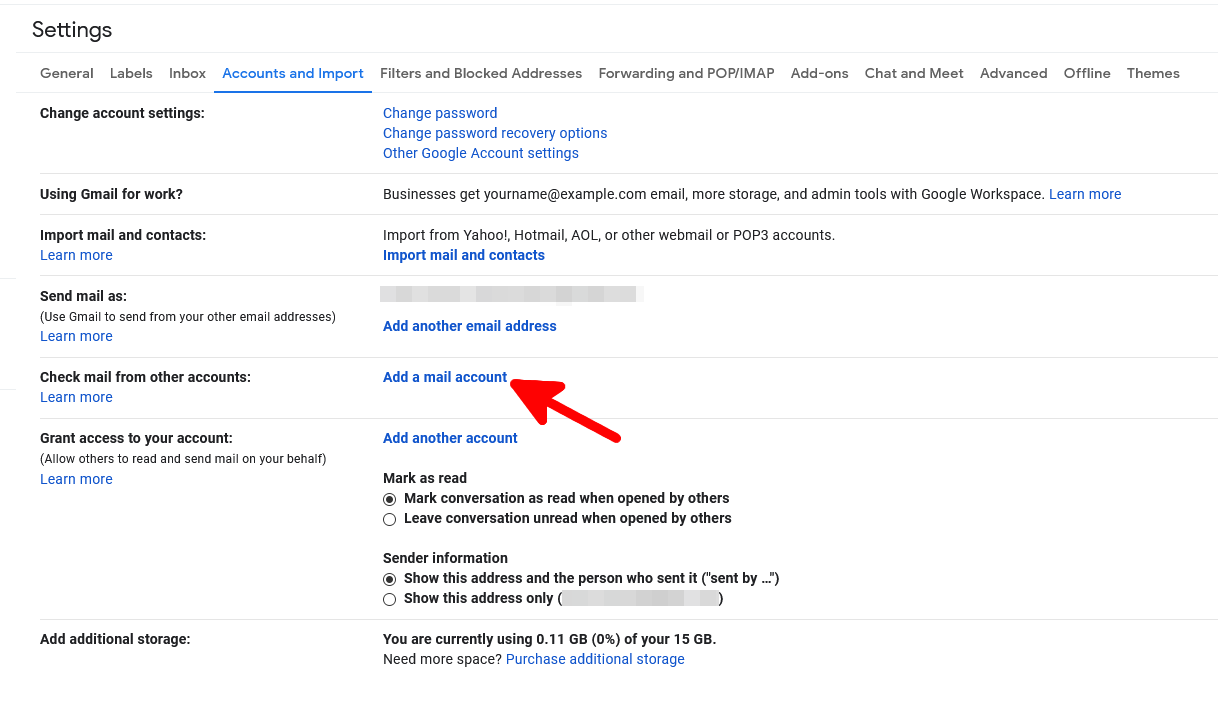Select Mark conversation as read when opened
The height and width of the screenshot is (702, 1218).
click(x=389, y=499)
